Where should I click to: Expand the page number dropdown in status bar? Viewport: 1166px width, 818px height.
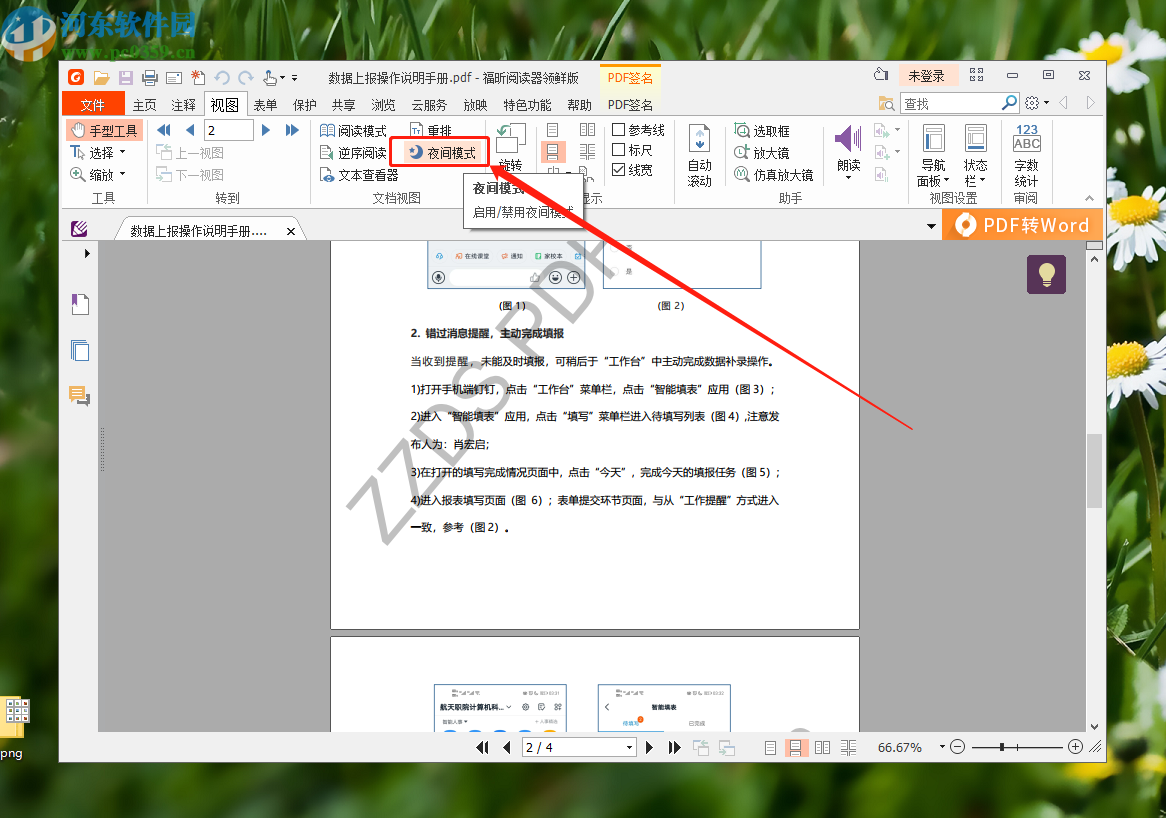(x=629, y=748)
